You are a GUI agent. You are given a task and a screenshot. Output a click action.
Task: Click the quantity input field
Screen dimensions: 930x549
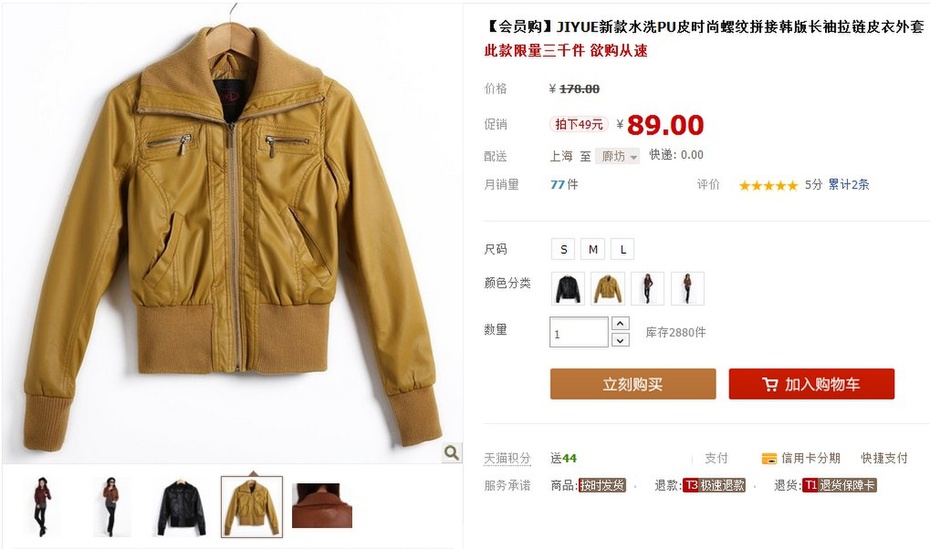click(579, 332)
